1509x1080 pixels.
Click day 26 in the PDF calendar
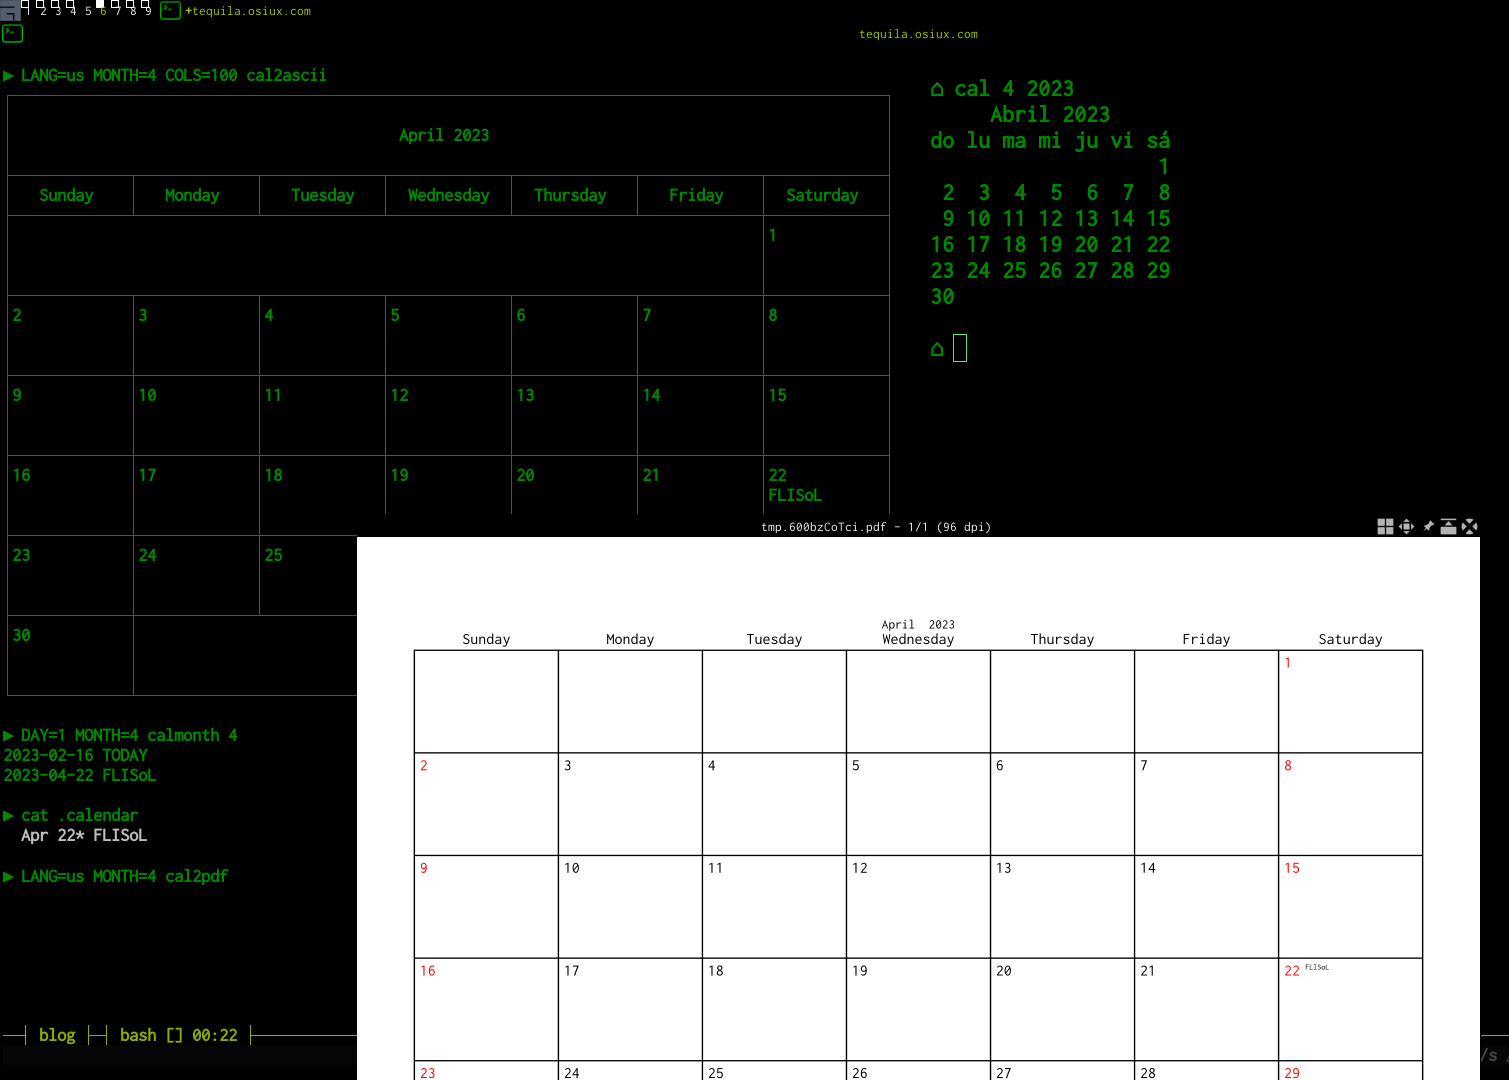[860, 1073]
